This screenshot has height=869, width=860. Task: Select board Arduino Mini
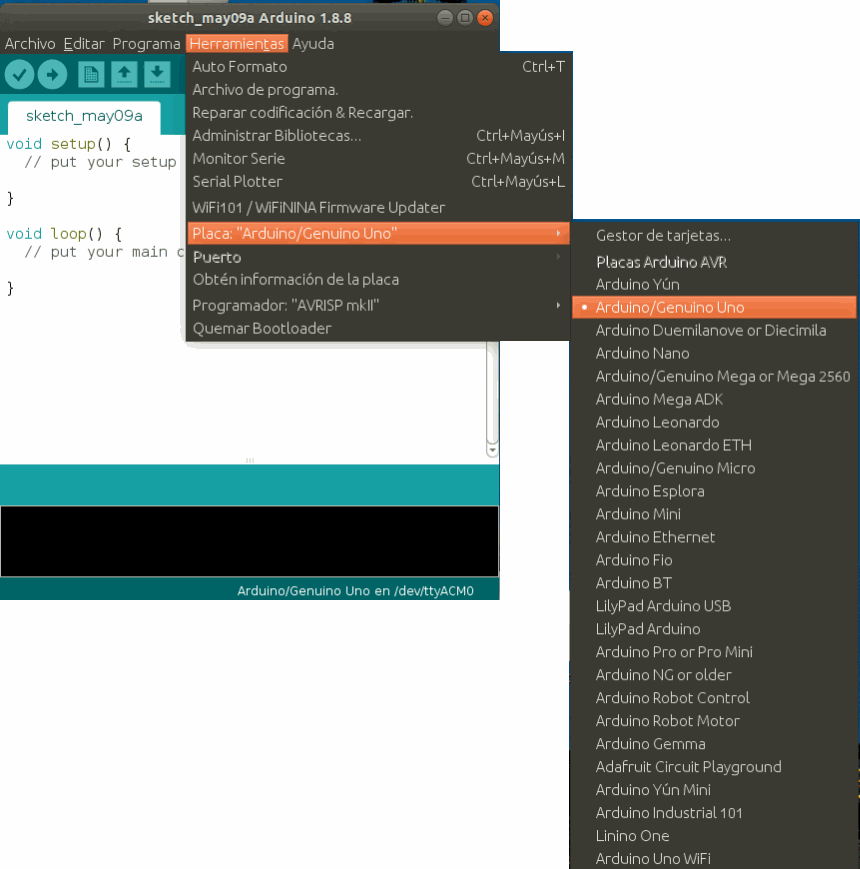[714, 514]
